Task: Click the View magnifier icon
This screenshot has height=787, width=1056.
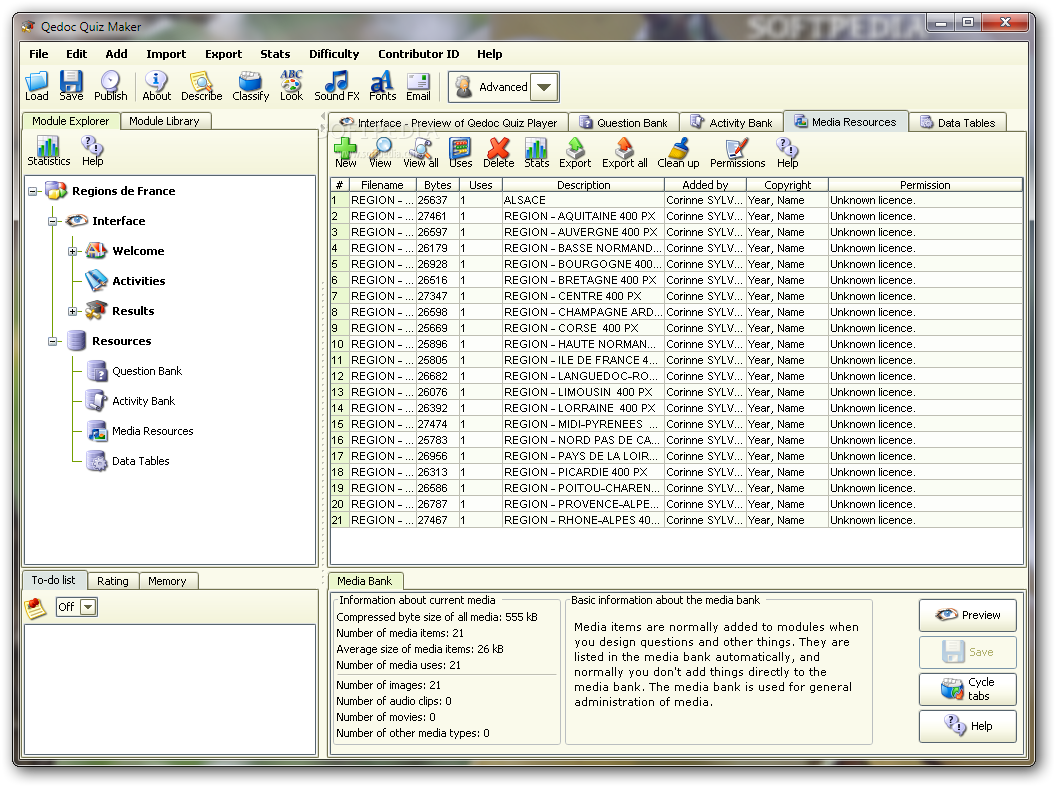Action: [381, 153]
